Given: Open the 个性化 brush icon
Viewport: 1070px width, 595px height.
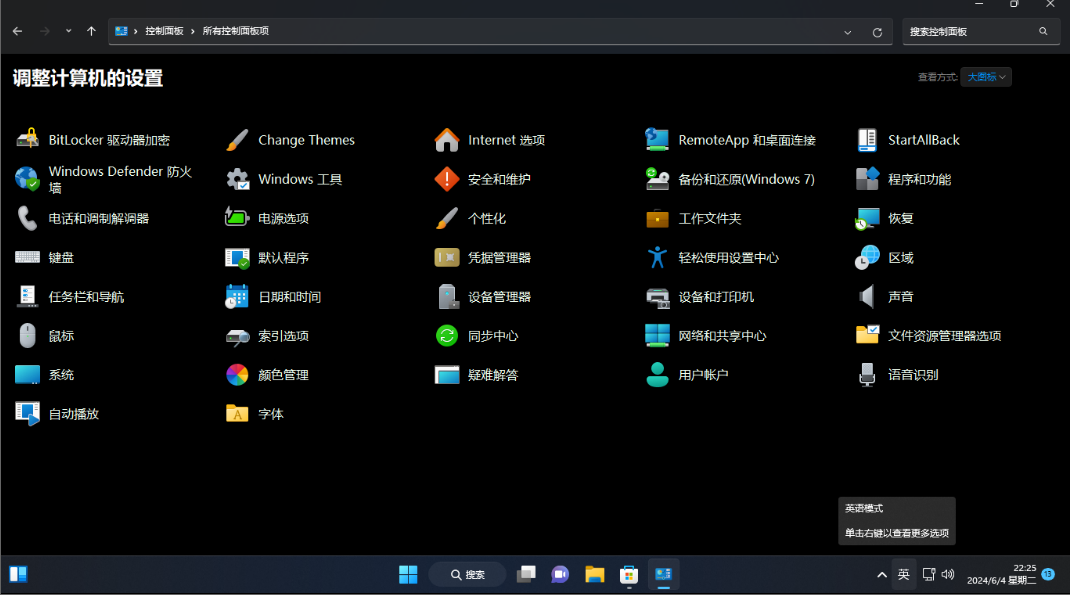Looking at the screenshot, I should (447, 218).
